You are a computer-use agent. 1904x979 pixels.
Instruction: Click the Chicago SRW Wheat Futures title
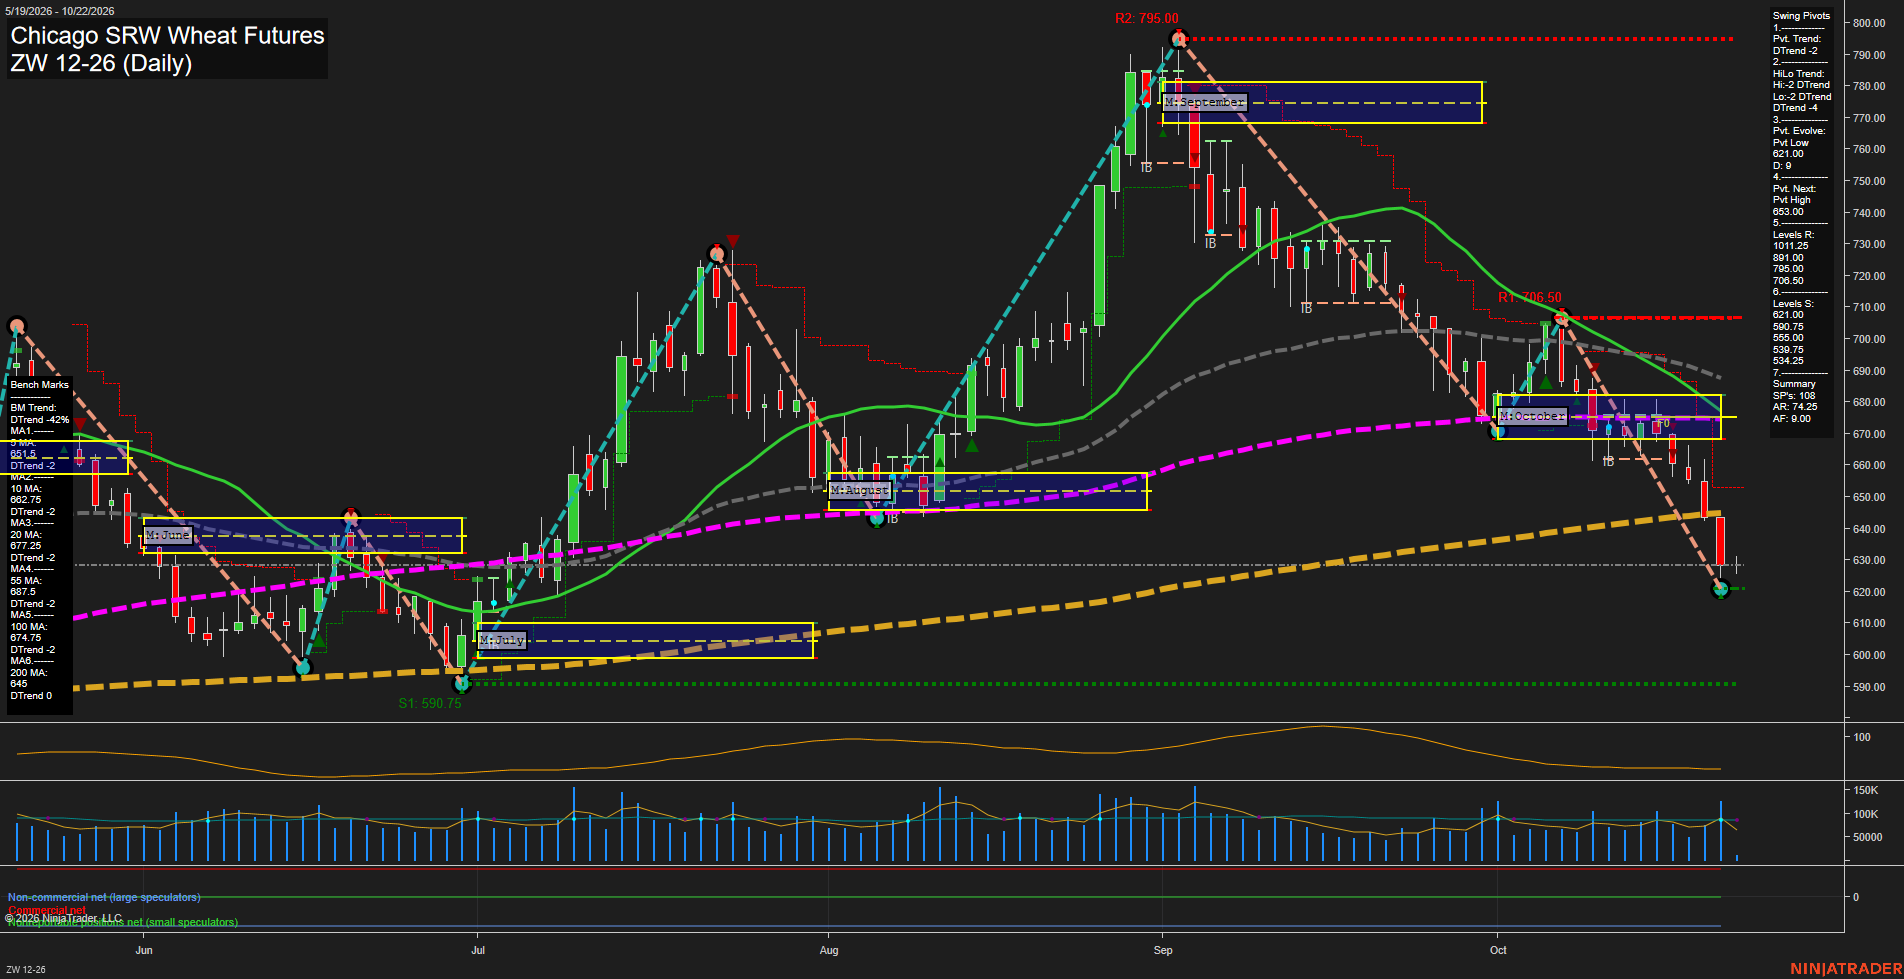coord(168,35)
